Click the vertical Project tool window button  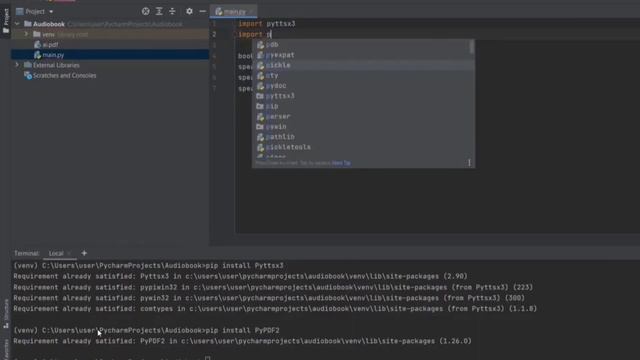(6, 20)
